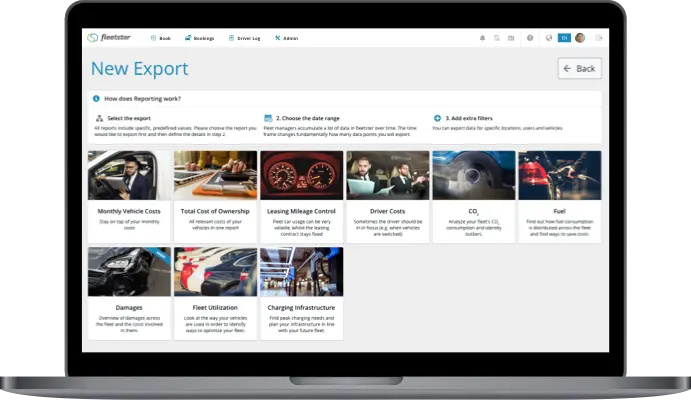
Task: Select the Leasing Mileage Control gauge image
Action: tap(301, 175)
